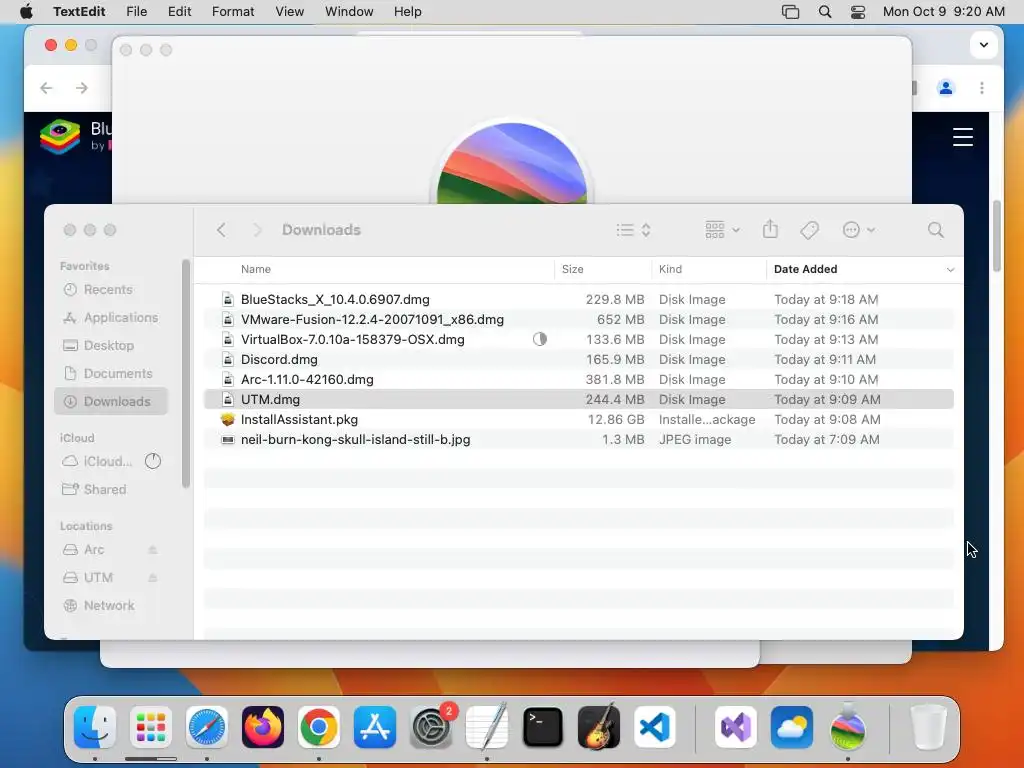Image resolution: width=1024 pixels, height=768 pixels.
Task: Open Google Chrome in the Dock
Action: click(319, 727)
